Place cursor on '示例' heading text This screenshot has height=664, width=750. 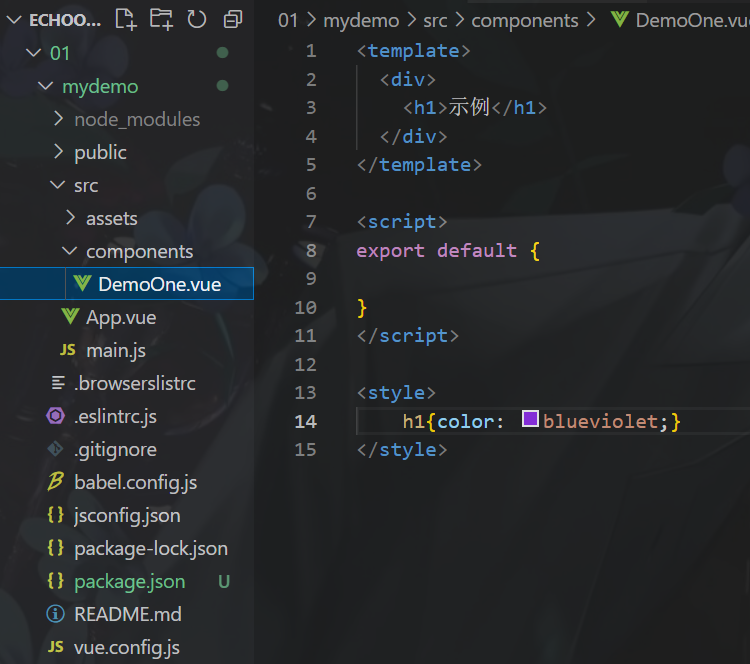point(469,107)
